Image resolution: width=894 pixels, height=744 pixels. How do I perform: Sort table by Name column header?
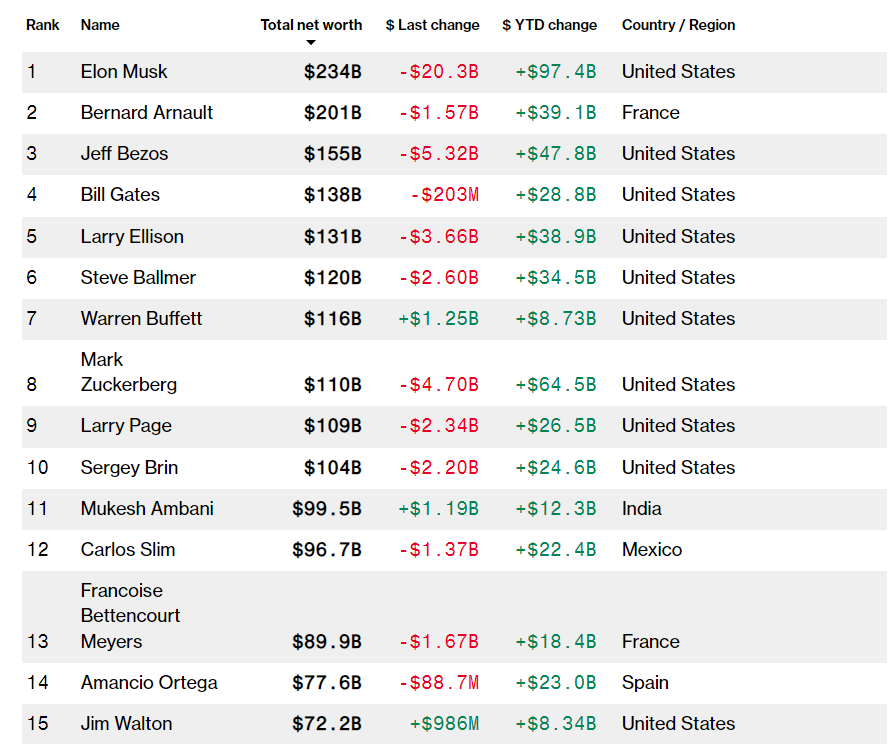99,25
